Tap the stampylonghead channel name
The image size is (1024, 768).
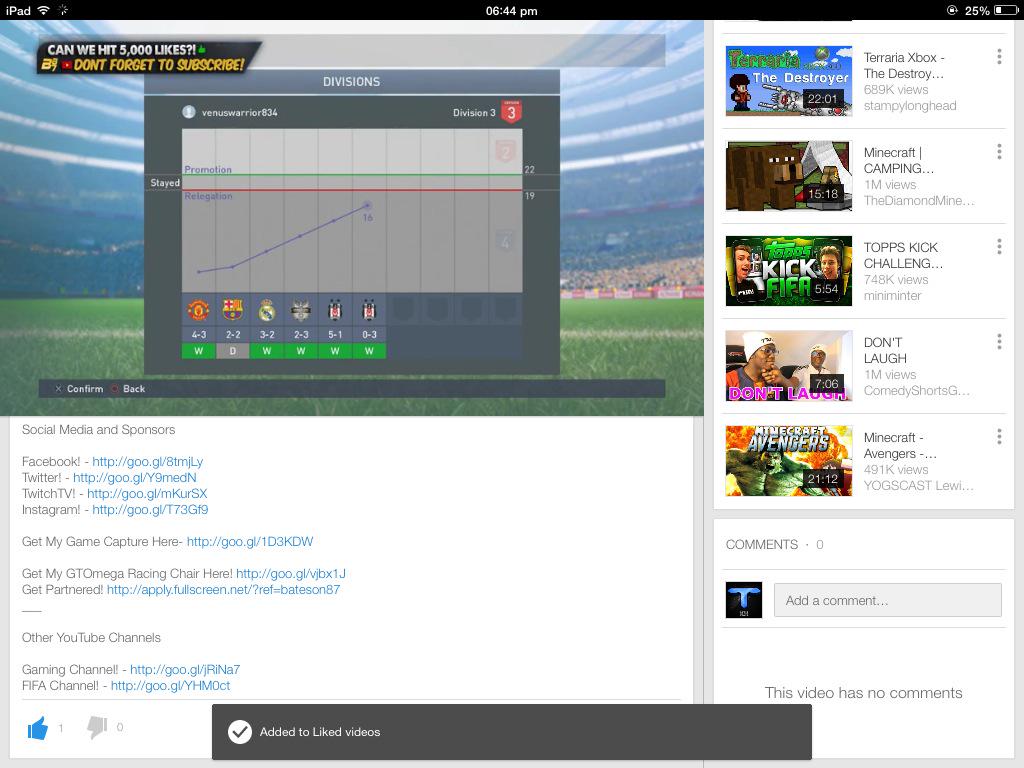(x=910, y=106)
